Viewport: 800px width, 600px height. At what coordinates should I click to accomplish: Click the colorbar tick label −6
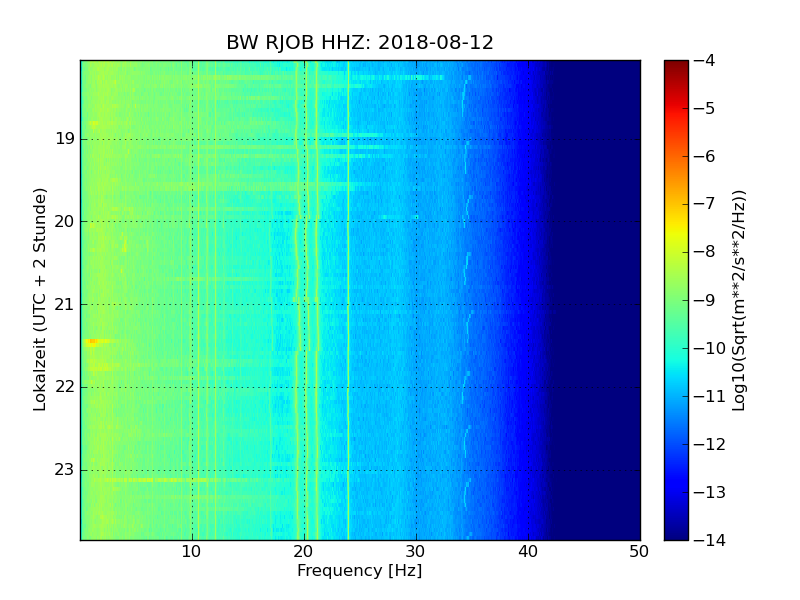[x=705, y=157]
